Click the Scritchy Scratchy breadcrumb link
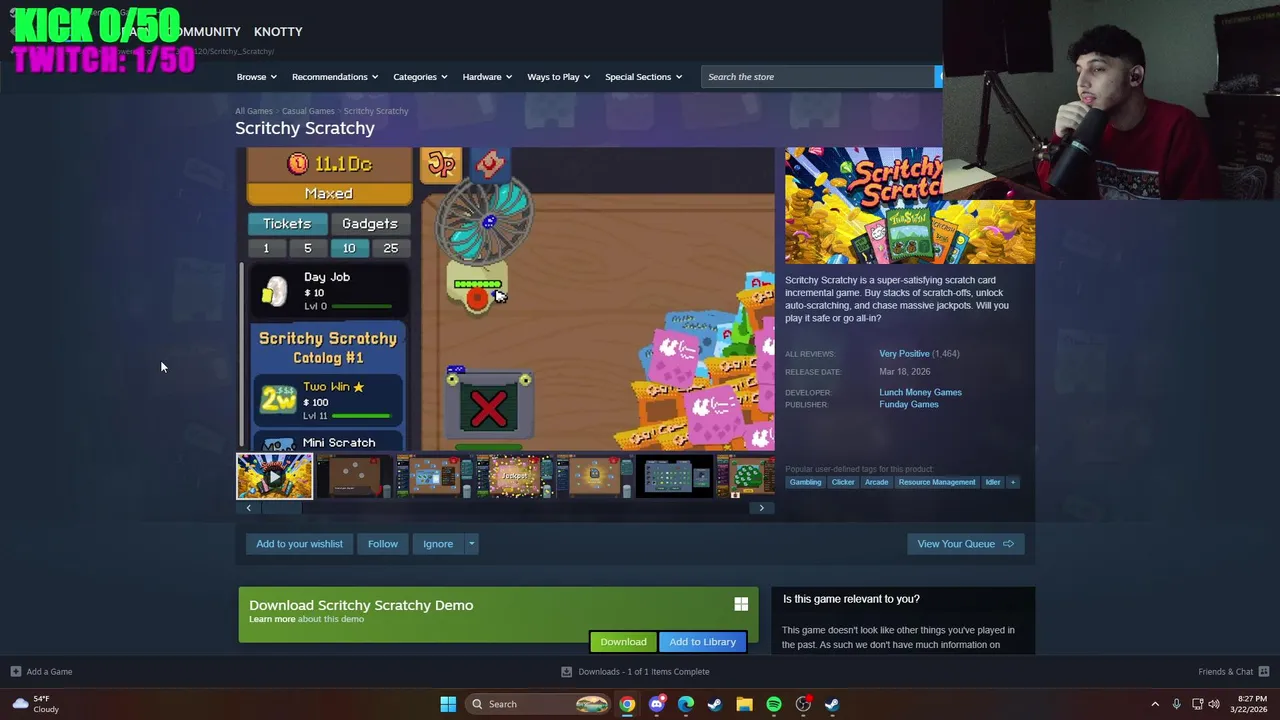Screen dimensions: 1280x720 pyautogui.click(x=376, y=111)
